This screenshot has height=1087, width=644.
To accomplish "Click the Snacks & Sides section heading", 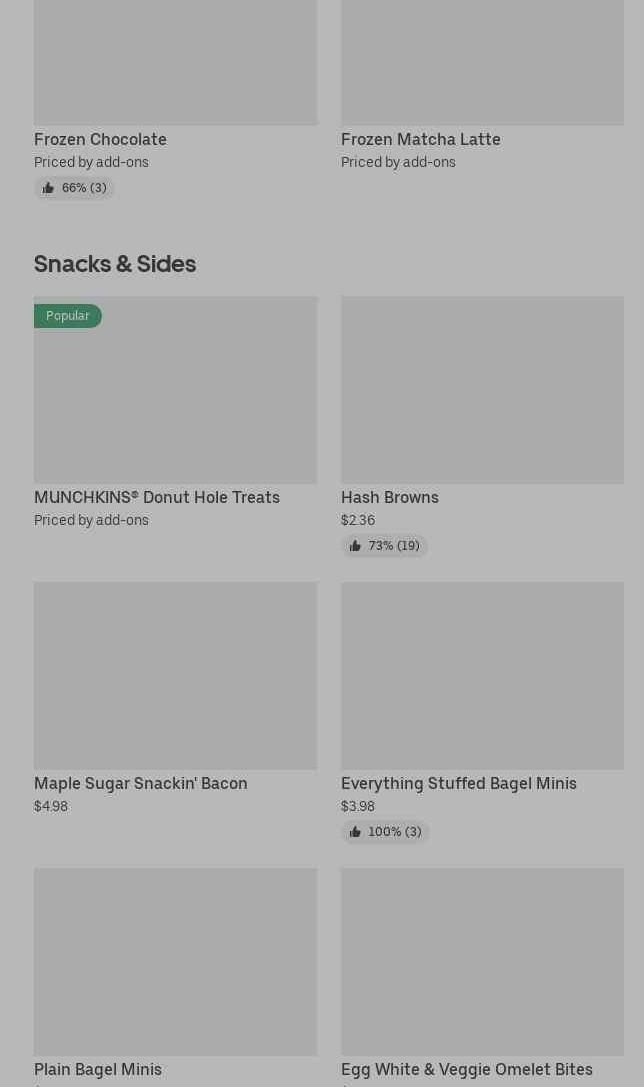I will tap(115, 263).
